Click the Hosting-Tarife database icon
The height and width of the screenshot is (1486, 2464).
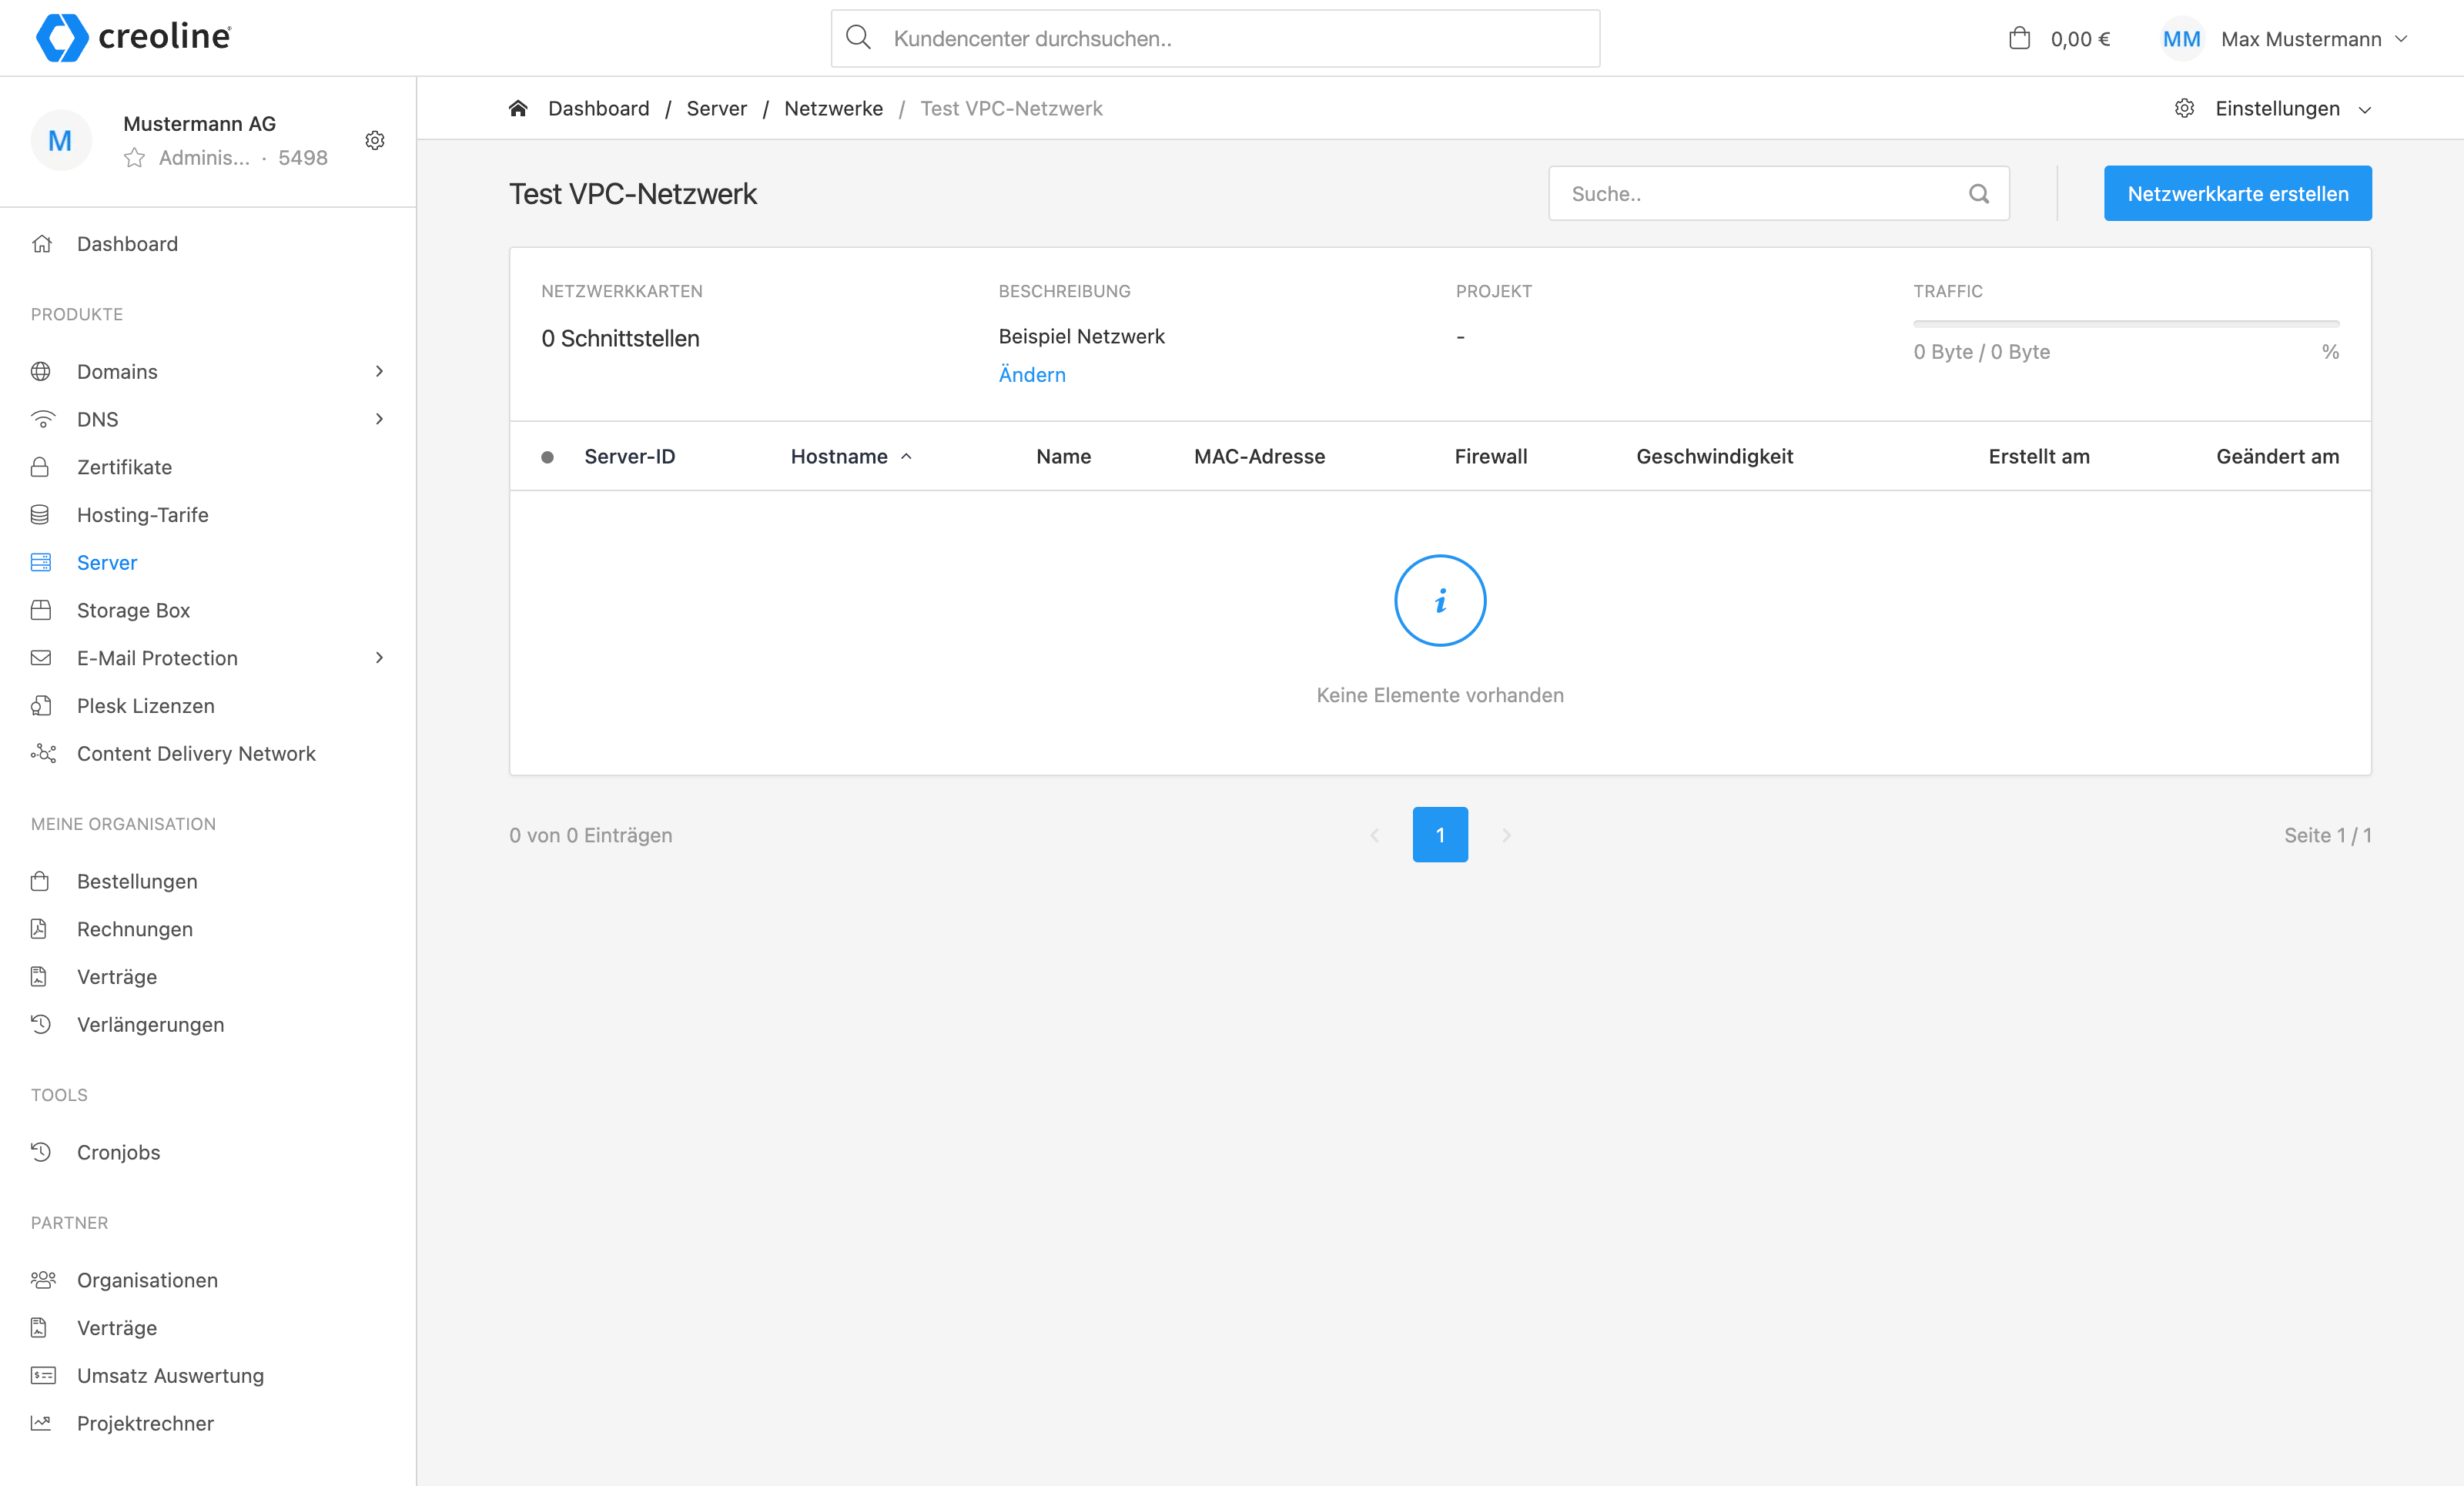pyautogui.click(x=40, y=515)
